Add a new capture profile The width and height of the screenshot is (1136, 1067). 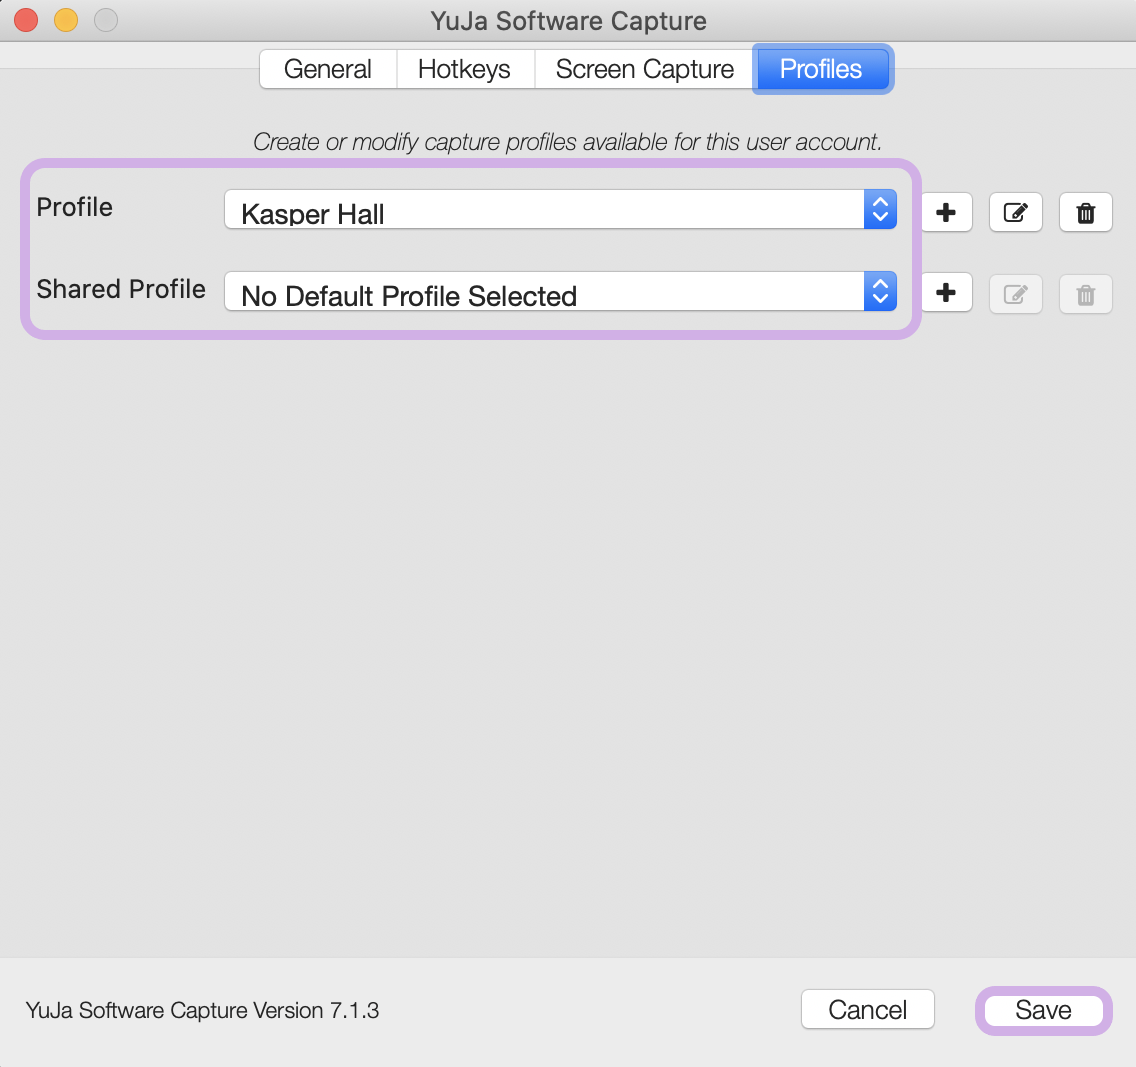tap(945, 212)
